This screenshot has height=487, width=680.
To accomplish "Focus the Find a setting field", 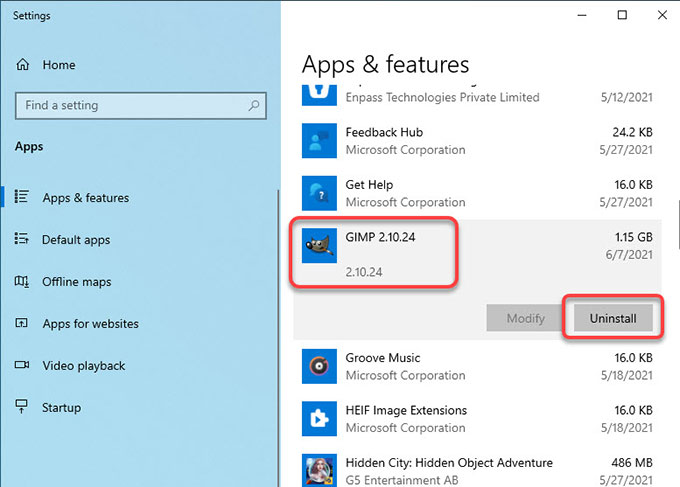I will (141, 105).
